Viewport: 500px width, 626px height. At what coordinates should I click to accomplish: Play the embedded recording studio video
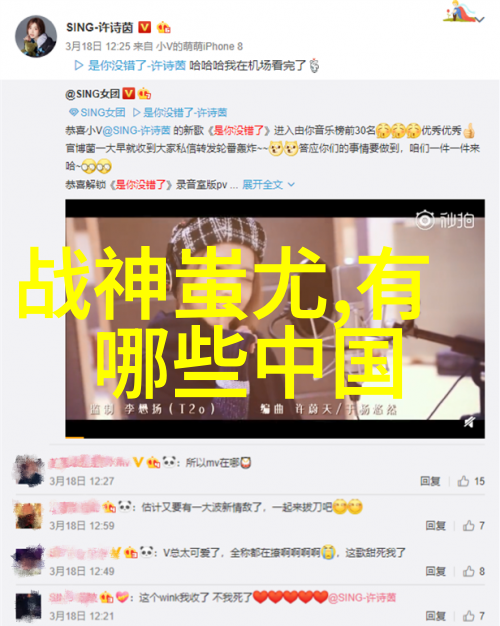click(275, 319)
